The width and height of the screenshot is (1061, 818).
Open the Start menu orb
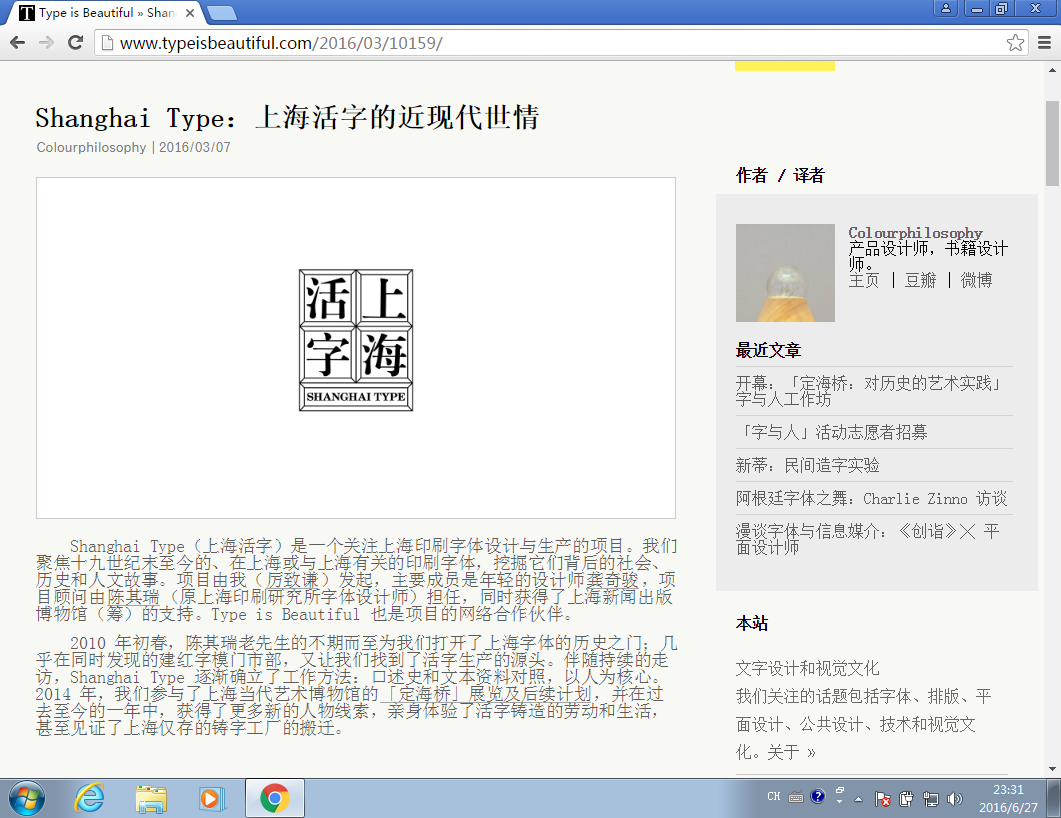(25, 798)
